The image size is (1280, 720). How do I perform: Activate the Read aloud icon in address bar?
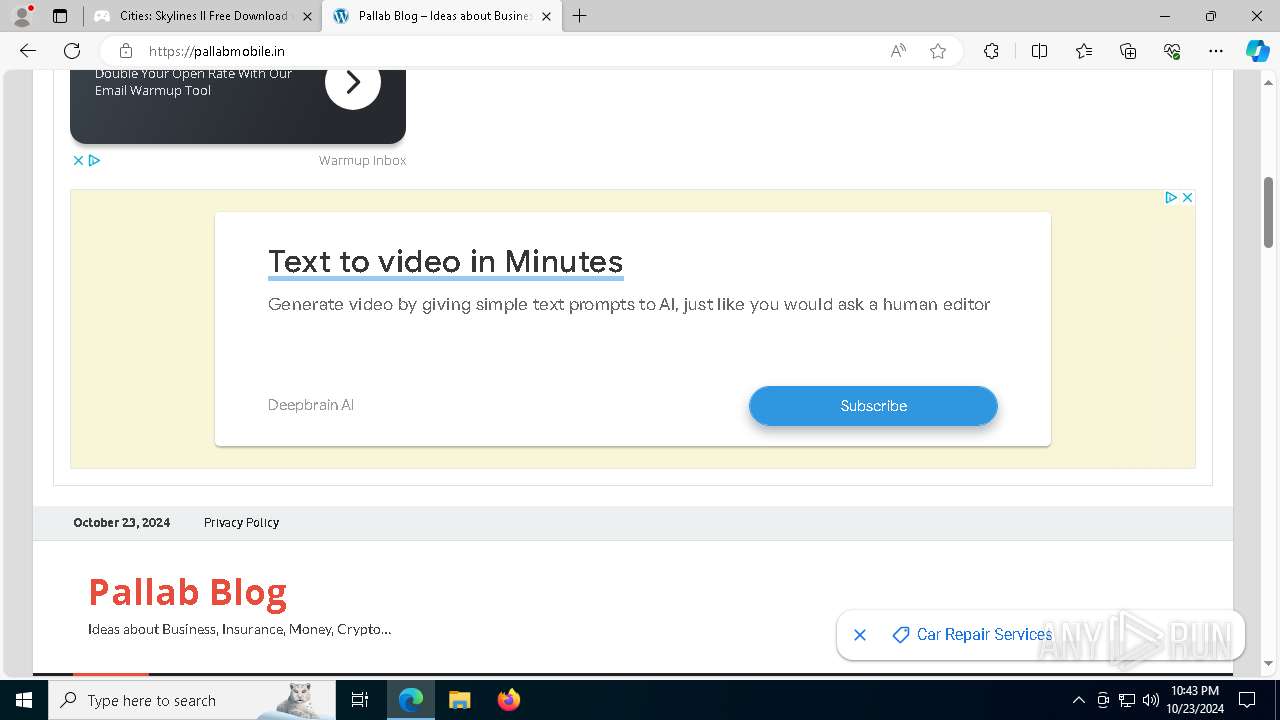[x=898, y=51]
